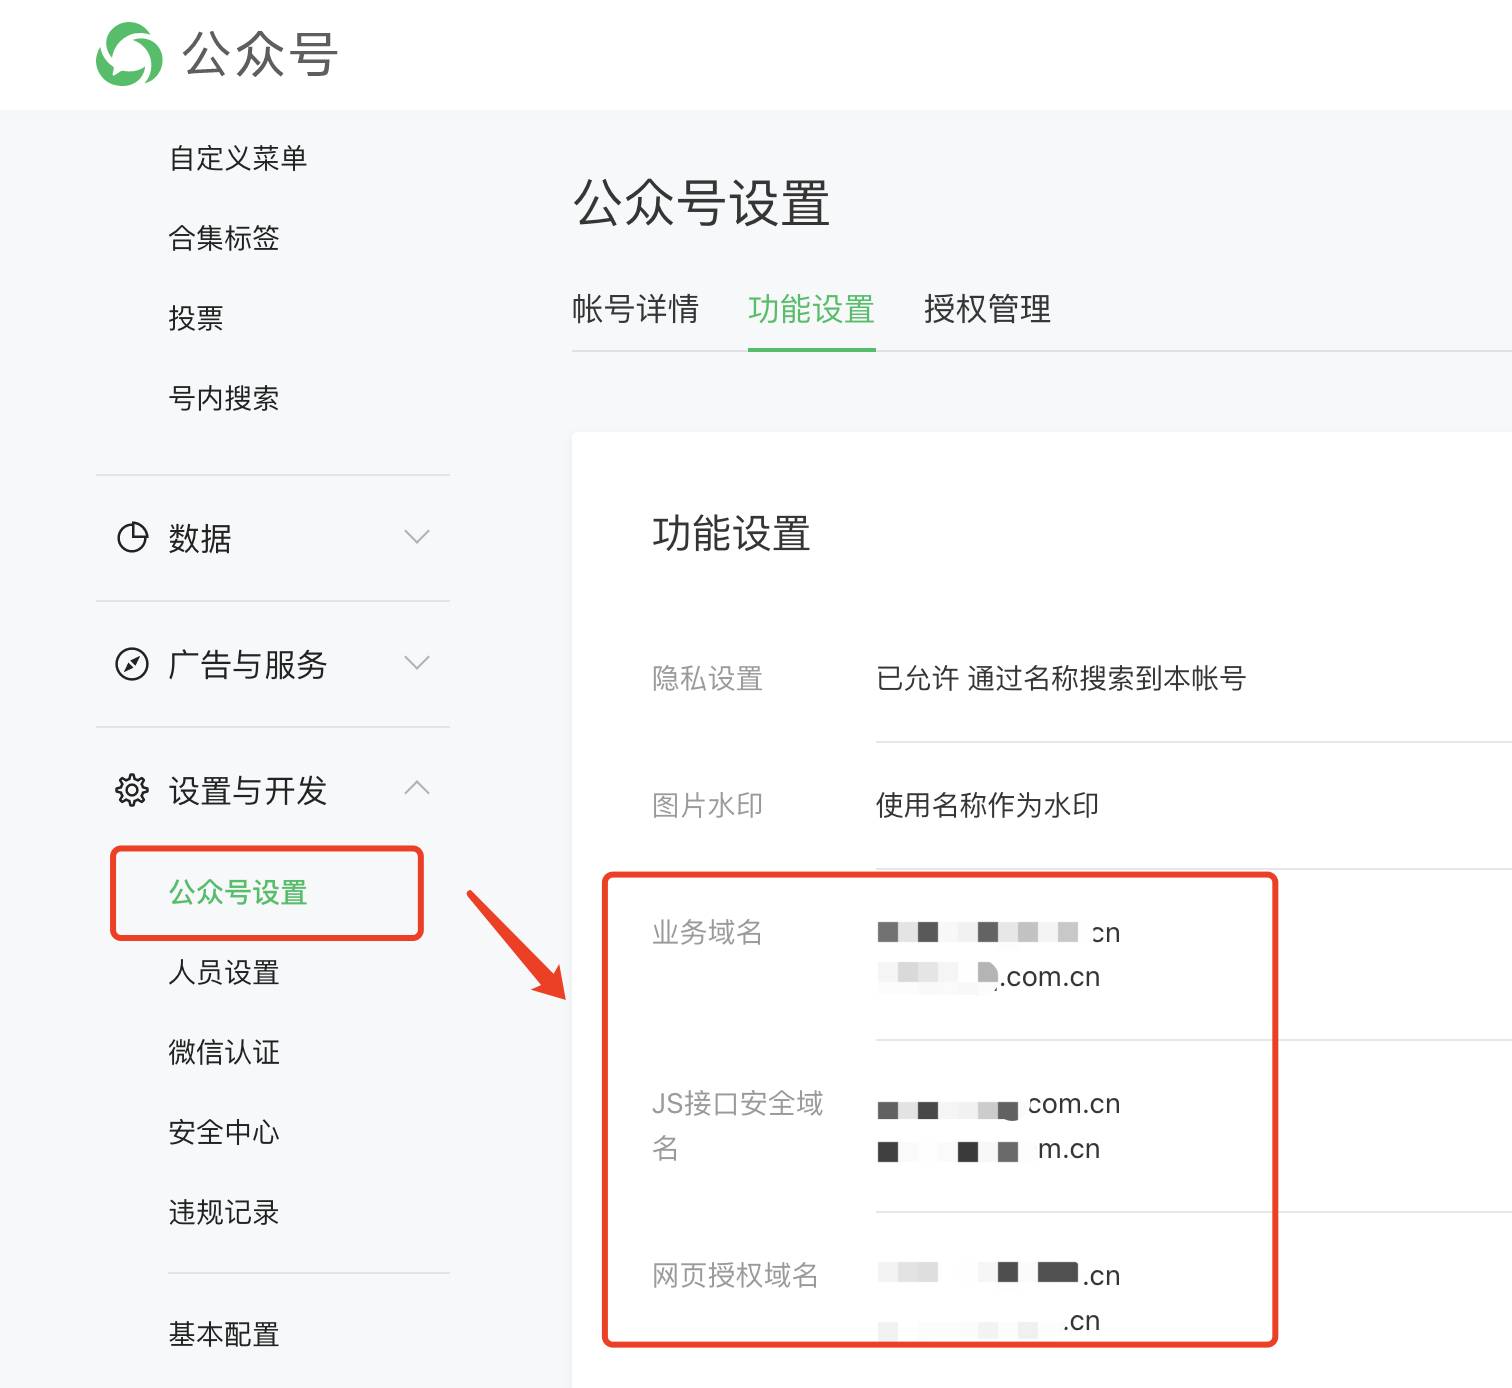Screen dimensions: 1512x1388
Task: Open 人员设置 in the sidebar
Action: [x=224, y=972]
